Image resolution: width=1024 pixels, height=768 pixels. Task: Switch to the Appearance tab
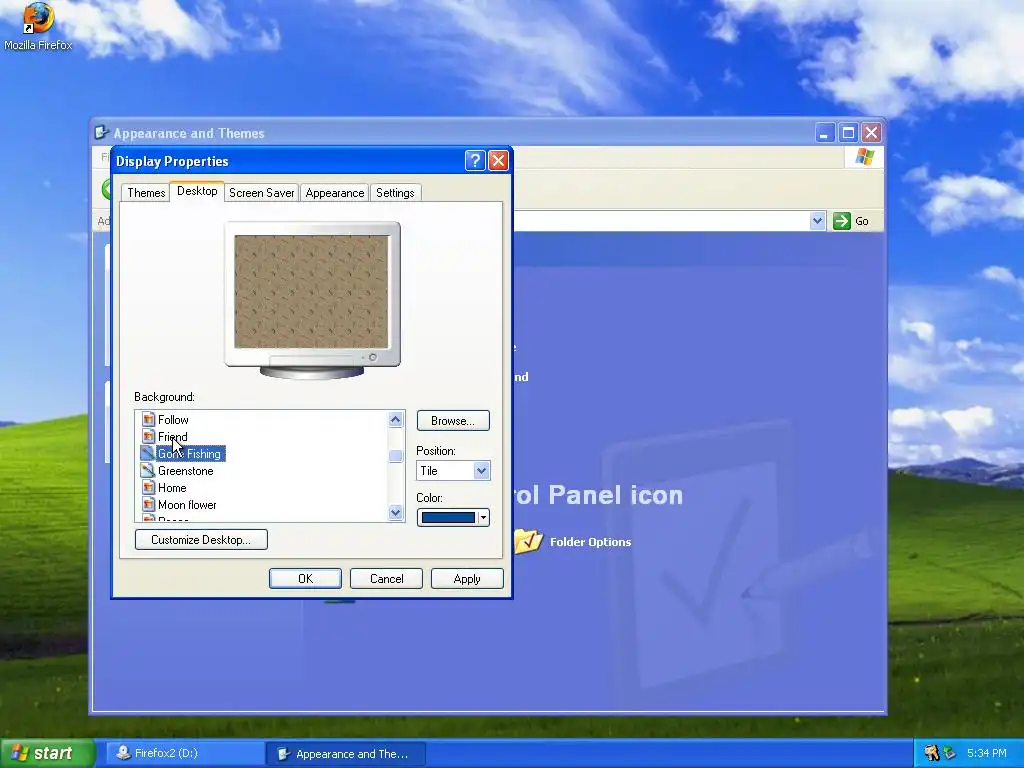click(x=334, y=193)
